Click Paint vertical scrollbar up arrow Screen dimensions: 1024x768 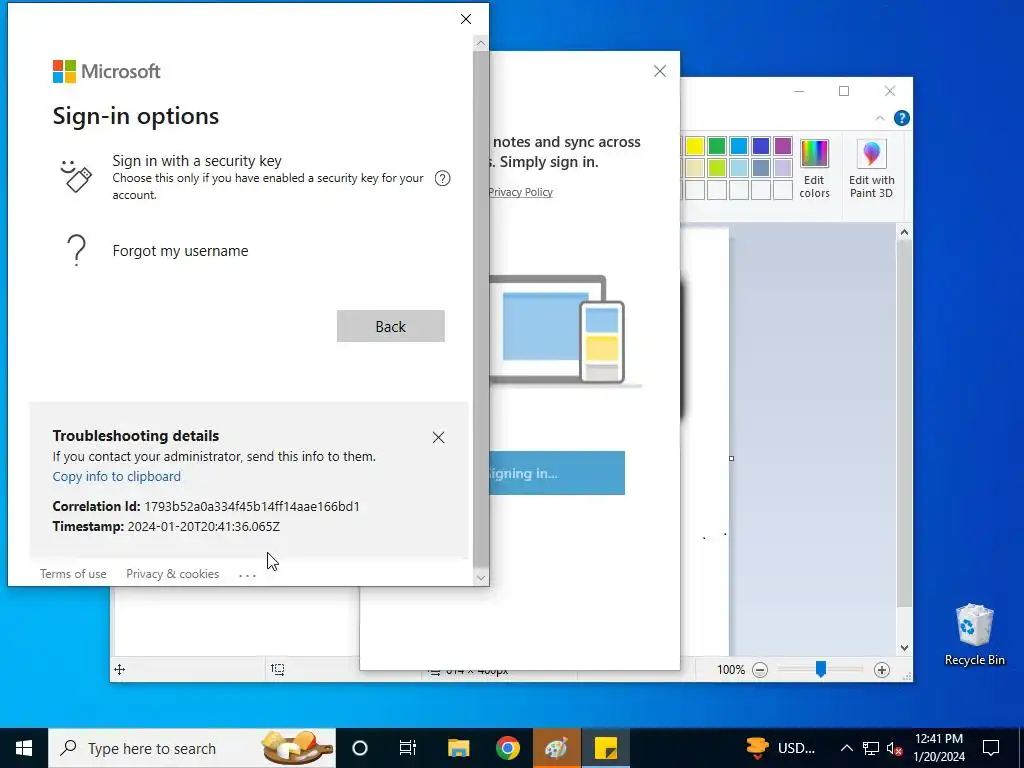[x=904, y=232]
